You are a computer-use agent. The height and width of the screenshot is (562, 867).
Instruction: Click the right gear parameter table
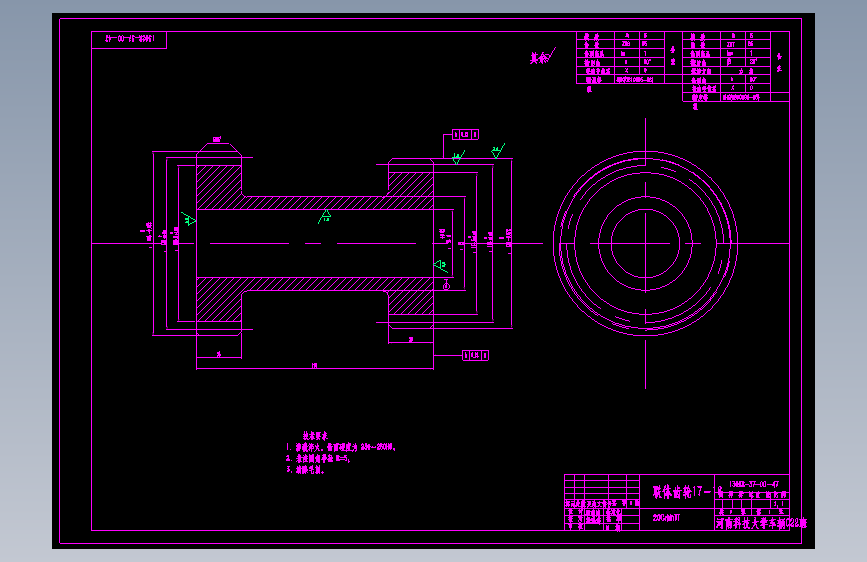(736, 67)
